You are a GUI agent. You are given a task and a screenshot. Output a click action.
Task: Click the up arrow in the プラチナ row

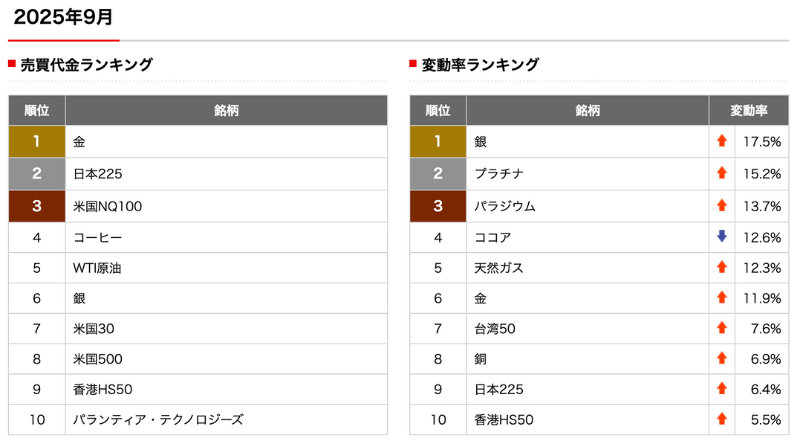coord(722,173)
